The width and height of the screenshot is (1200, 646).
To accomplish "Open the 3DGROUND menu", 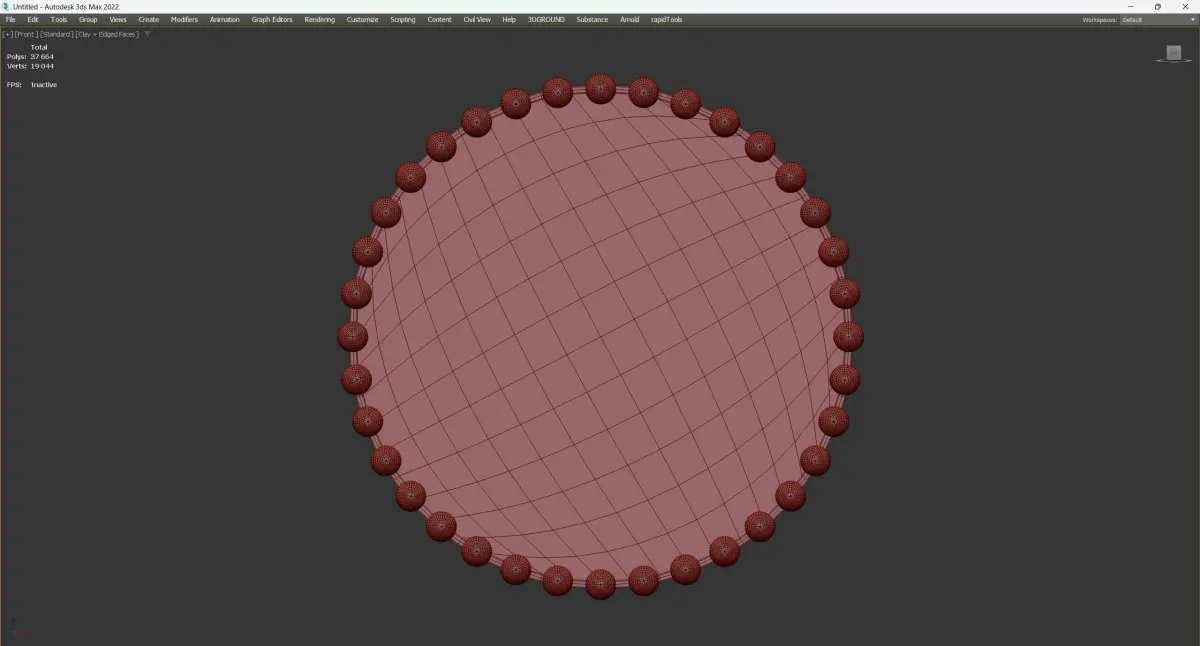I will tap(546, 19).
